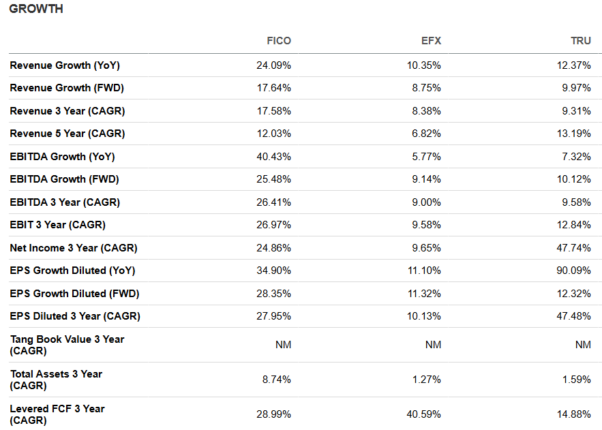Click the TRU column header
602x430 pixels.
[580, 41]
